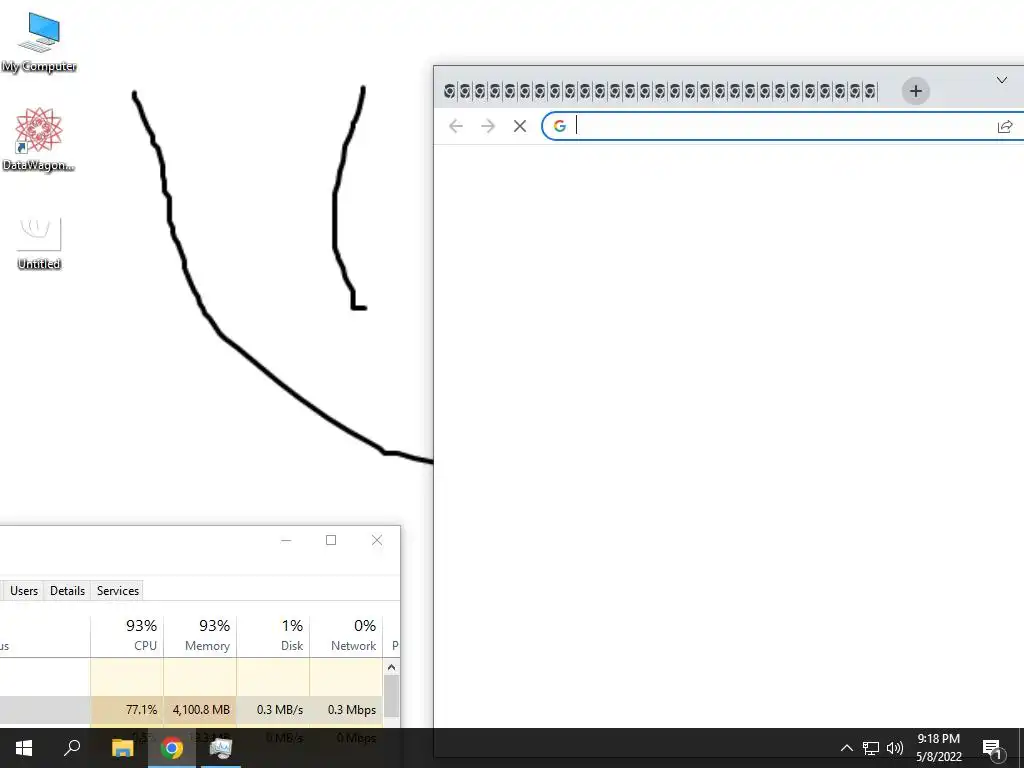Sort by Memory column in Task Manager
Viewport: 1024px width, 768px height.
200,635
